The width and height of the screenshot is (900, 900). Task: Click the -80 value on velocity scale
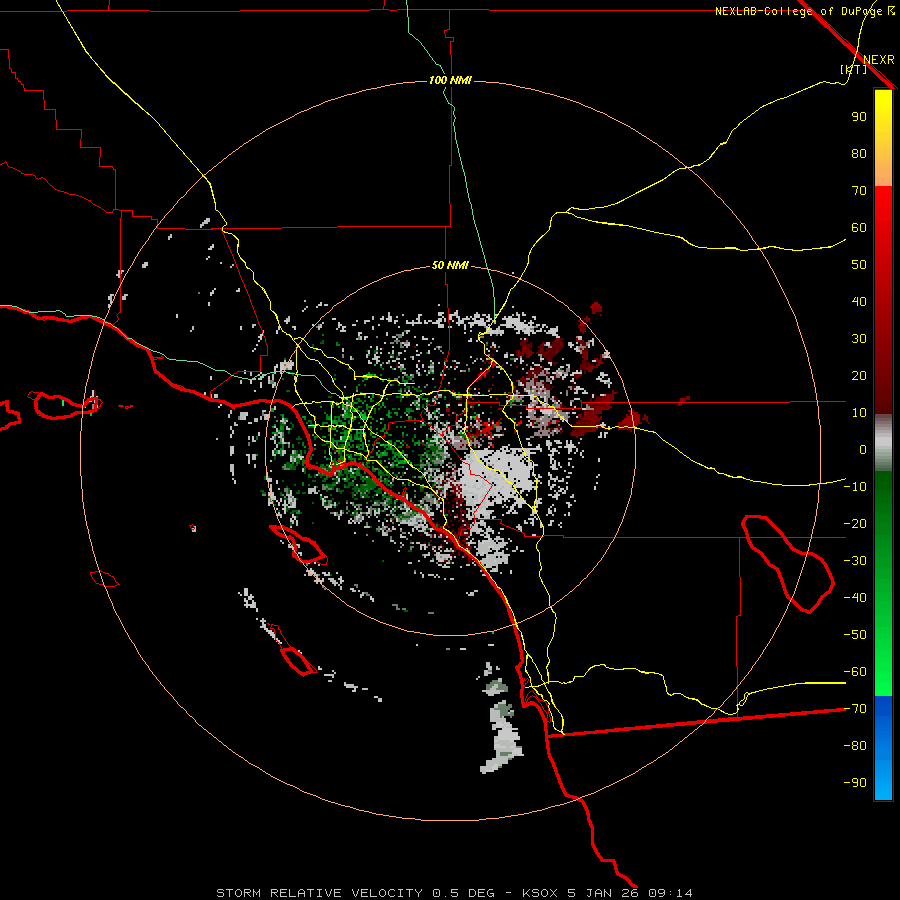pyautogui.click(x=855, y=746)
